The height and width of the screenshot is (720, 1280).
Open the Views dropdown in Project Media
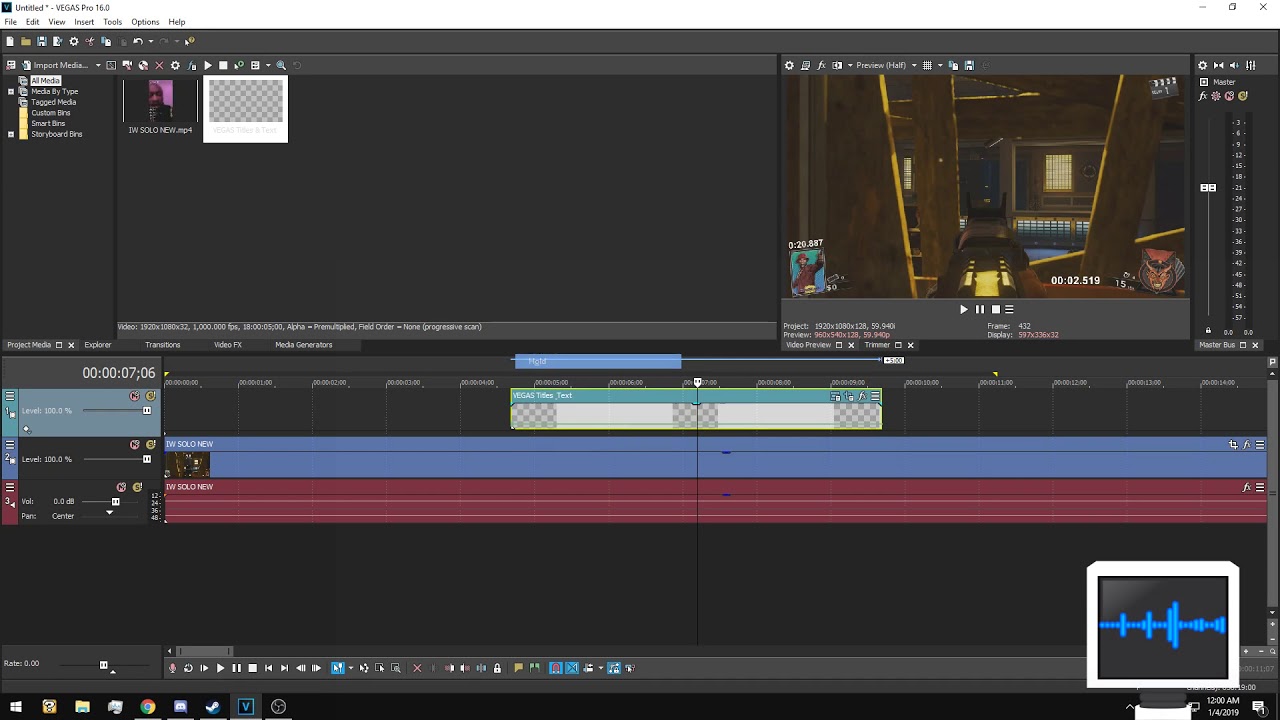point(268,65)
